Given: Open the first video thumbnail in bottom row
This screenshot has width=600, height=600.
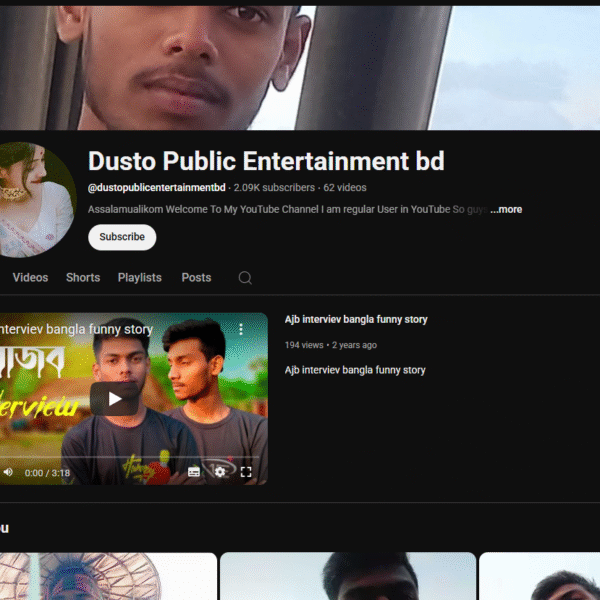Looking at the screenshot, I should click(108, 576).
